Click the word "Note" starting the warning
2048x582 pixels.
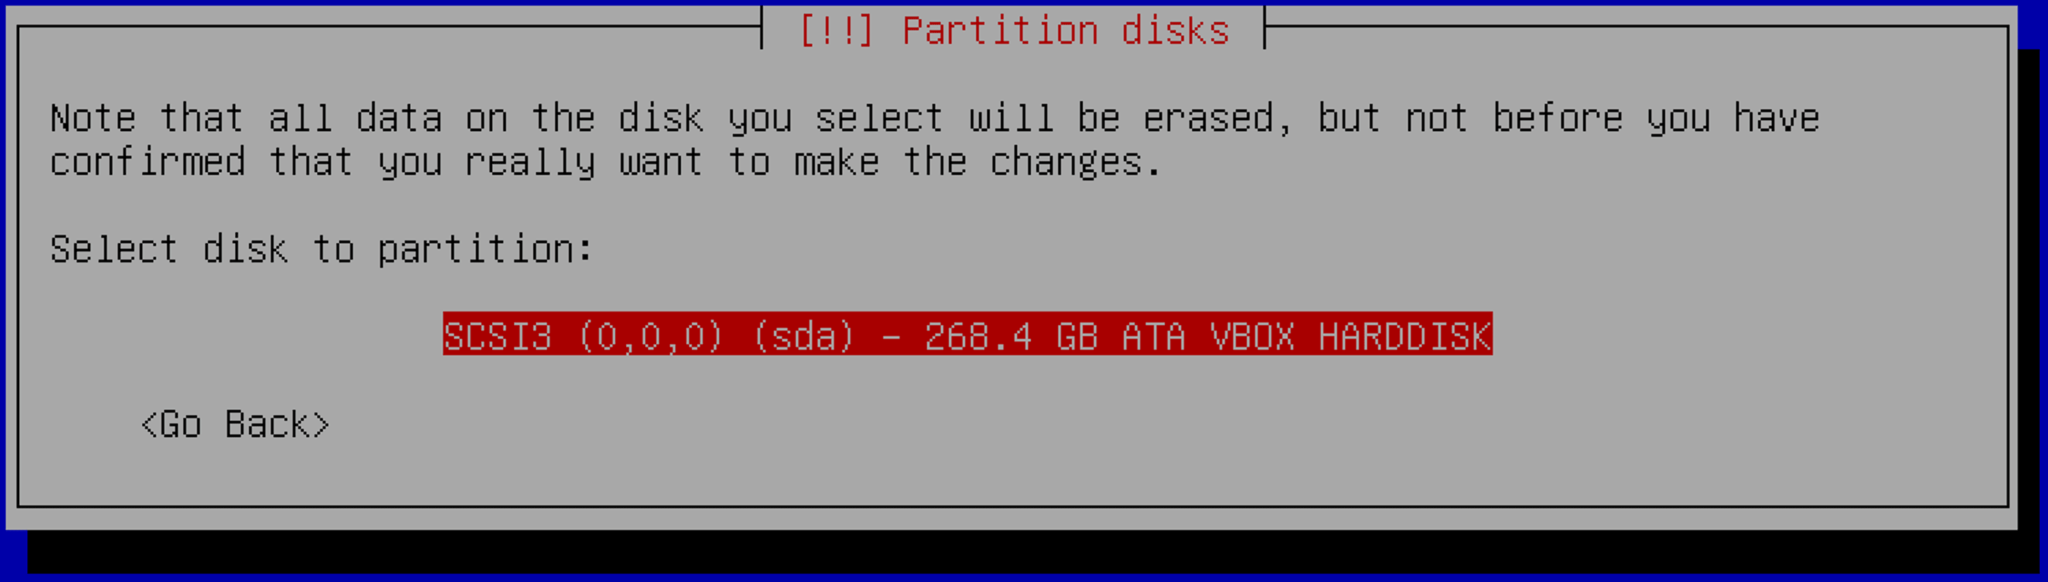(92, 118)
